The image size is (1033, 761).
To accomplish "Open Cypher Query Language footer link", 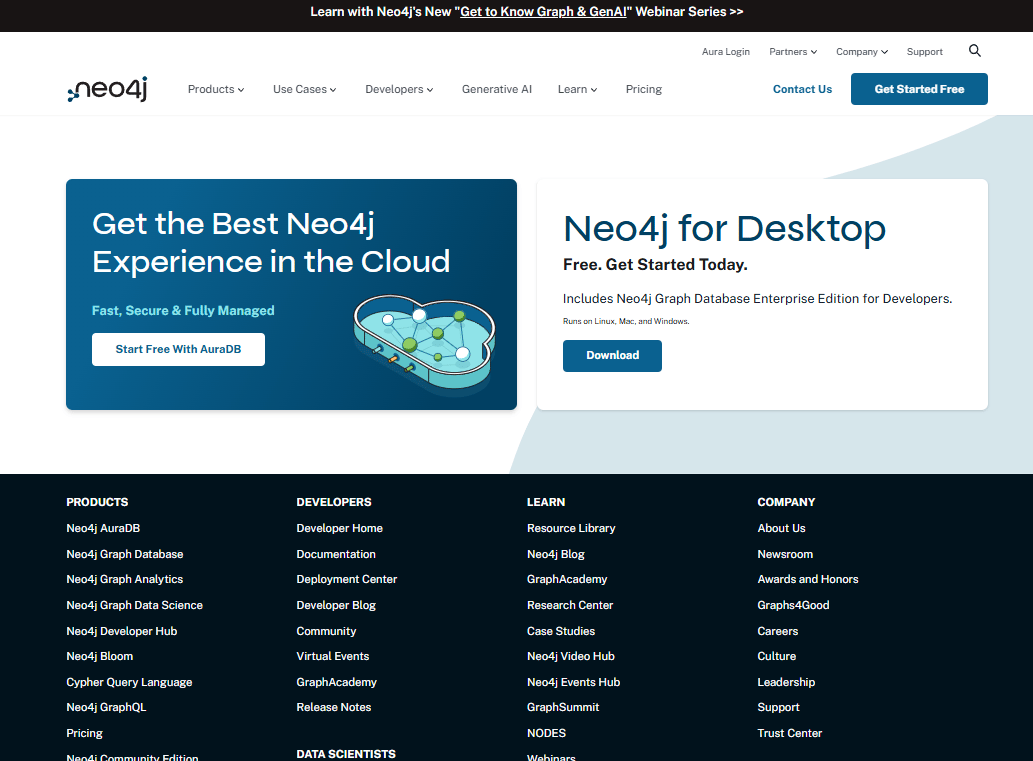I will click(x=129, y=682).
